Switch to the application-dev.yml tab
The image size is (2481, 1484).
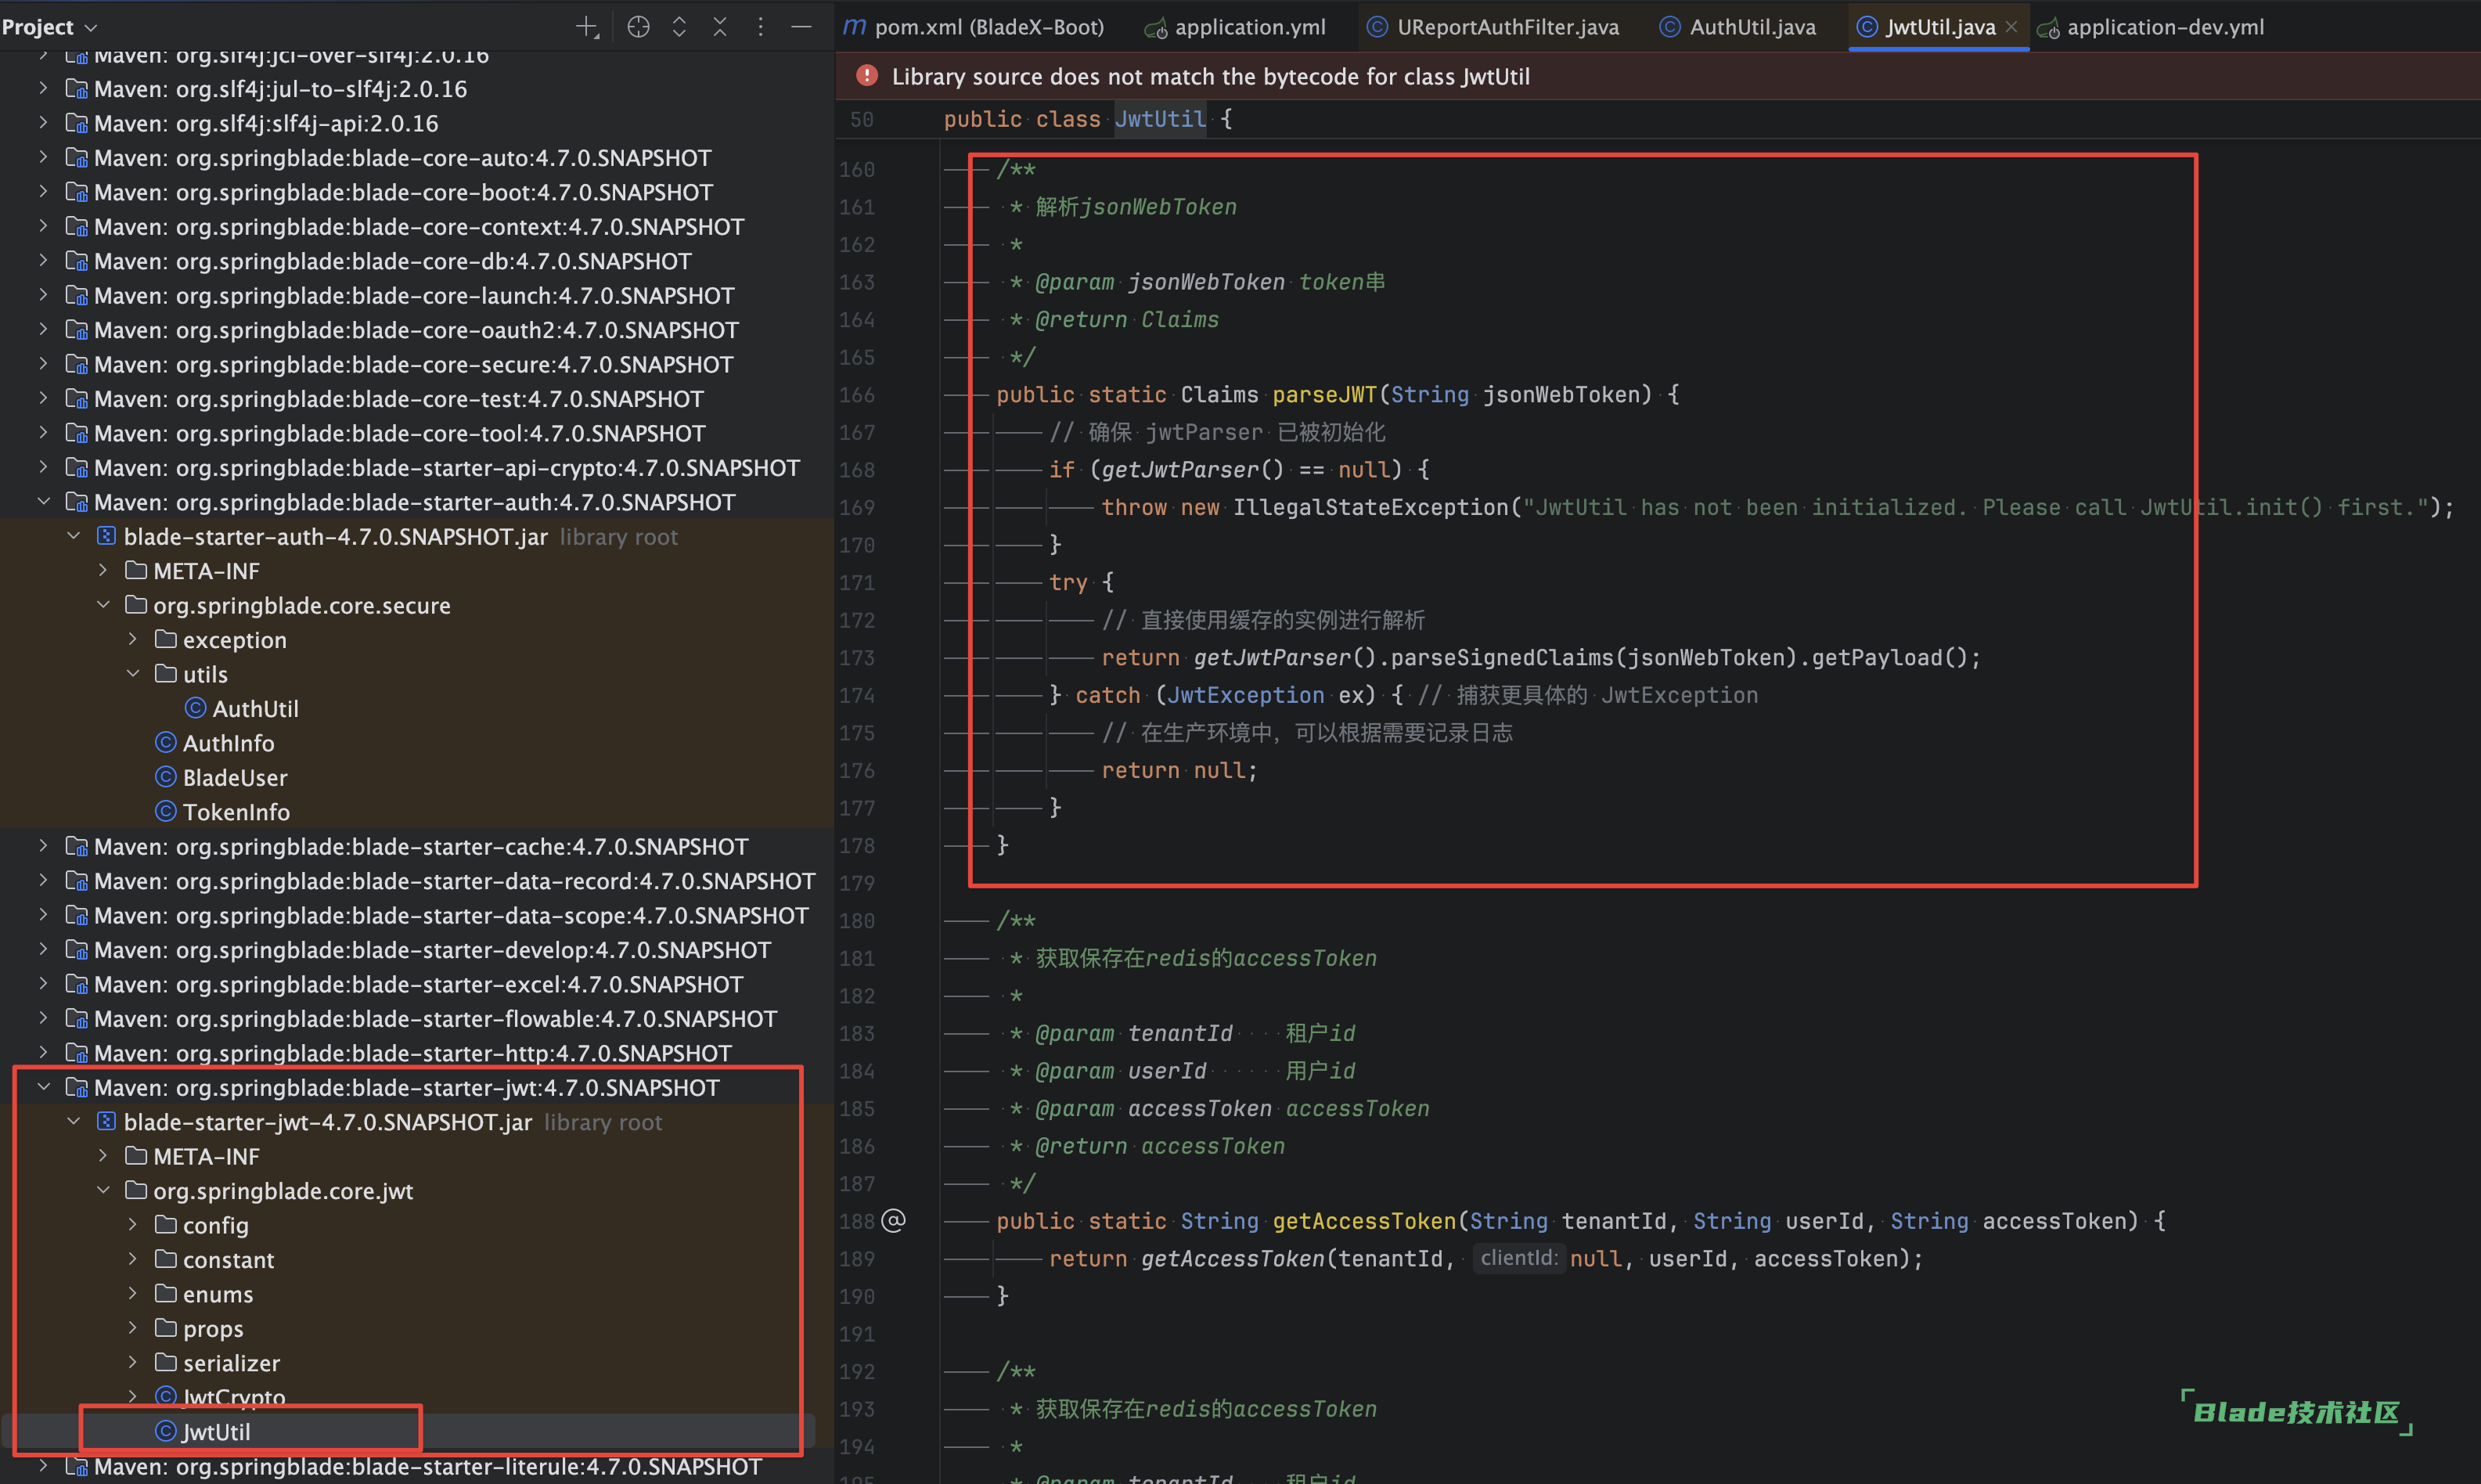click(2164, 27)
